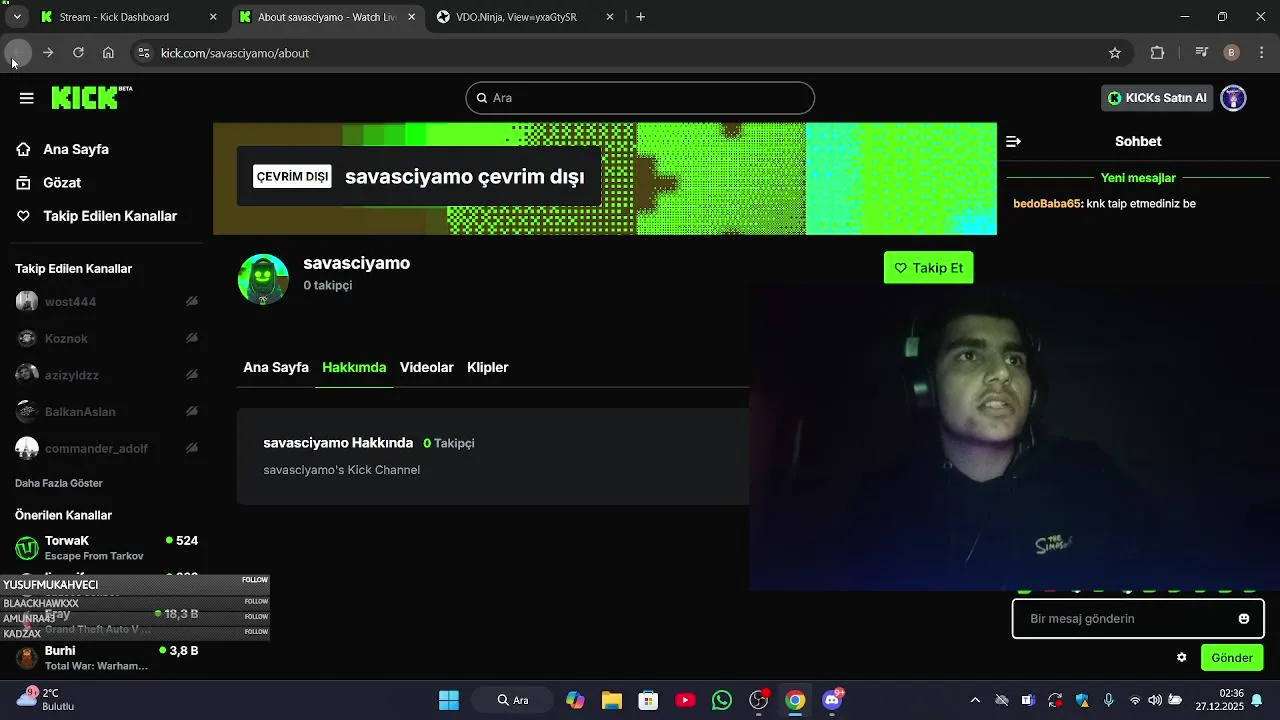This screenshot has width=1280, height=720.
Task: Switch to VDO.Ninja browser tab
Action: click(x=526, y=17)
